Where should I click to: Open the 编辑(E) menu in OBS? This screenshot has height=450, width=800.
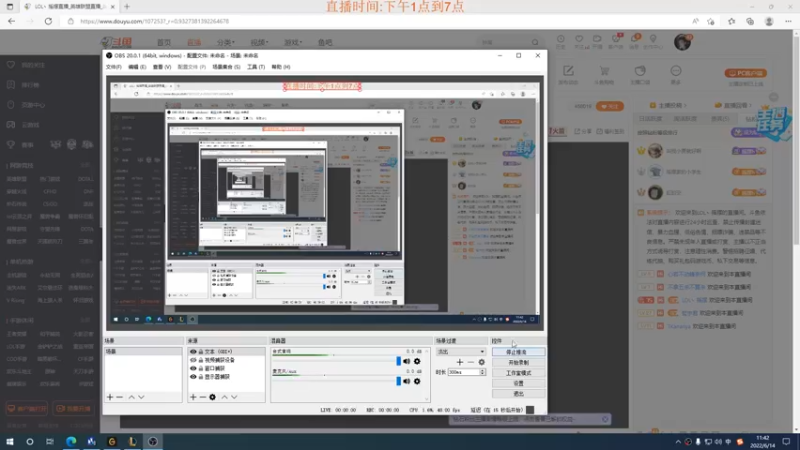tap(137, 67)
